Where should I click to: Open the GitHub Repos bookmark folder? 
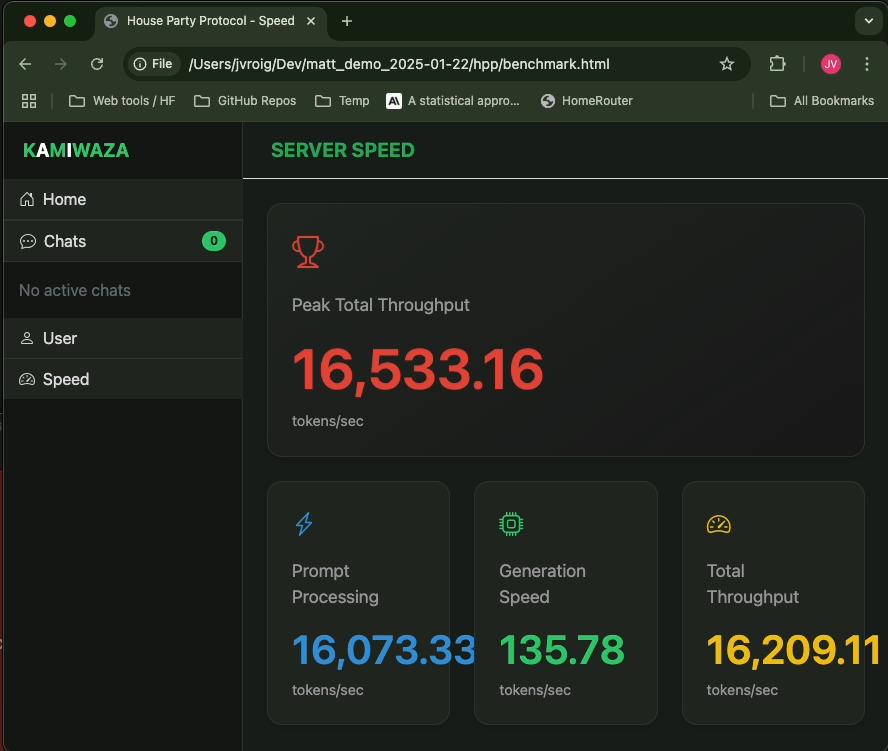tap(245, 101)
